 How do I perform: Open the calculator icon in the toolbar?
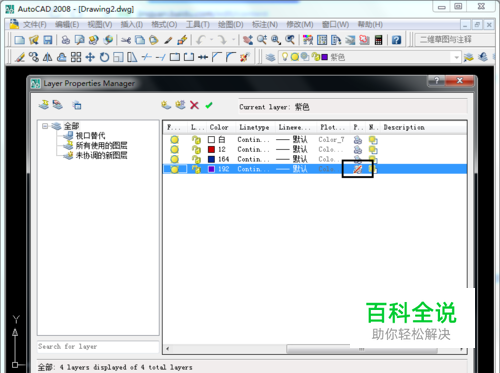click(378, 40)
